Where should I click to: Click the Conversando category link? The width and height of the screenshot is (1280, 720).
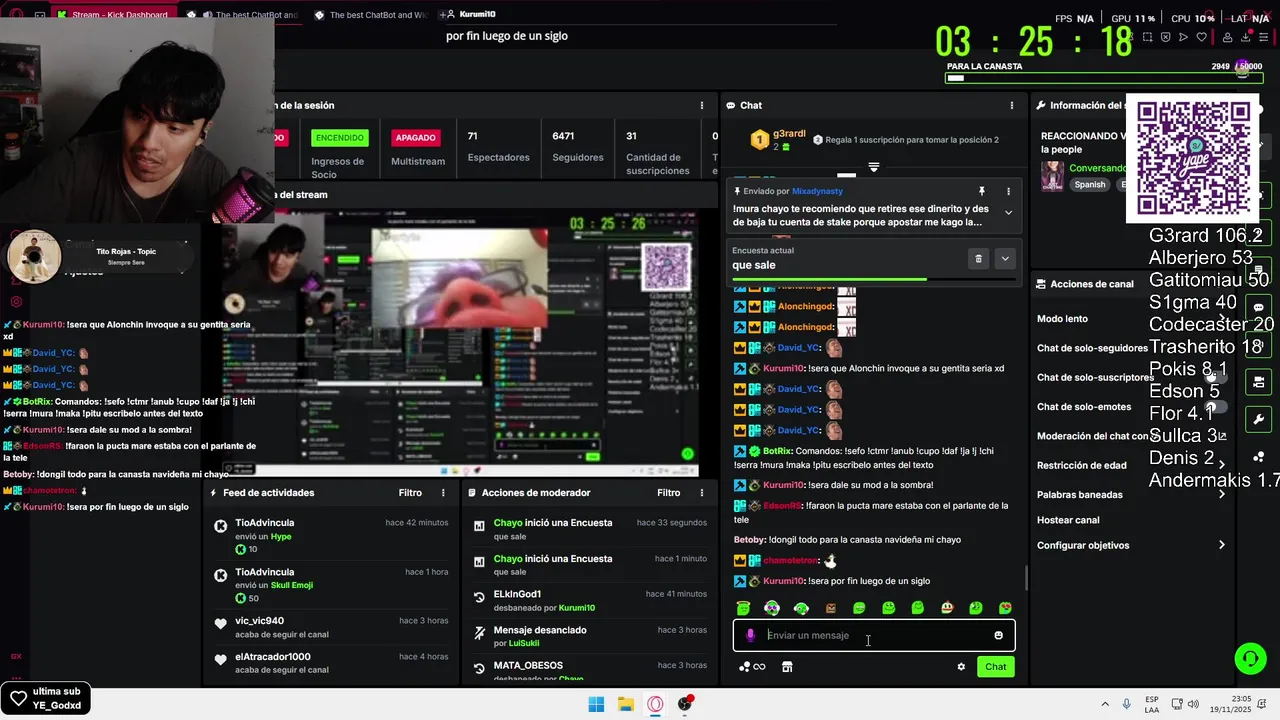click(1097, 168)
